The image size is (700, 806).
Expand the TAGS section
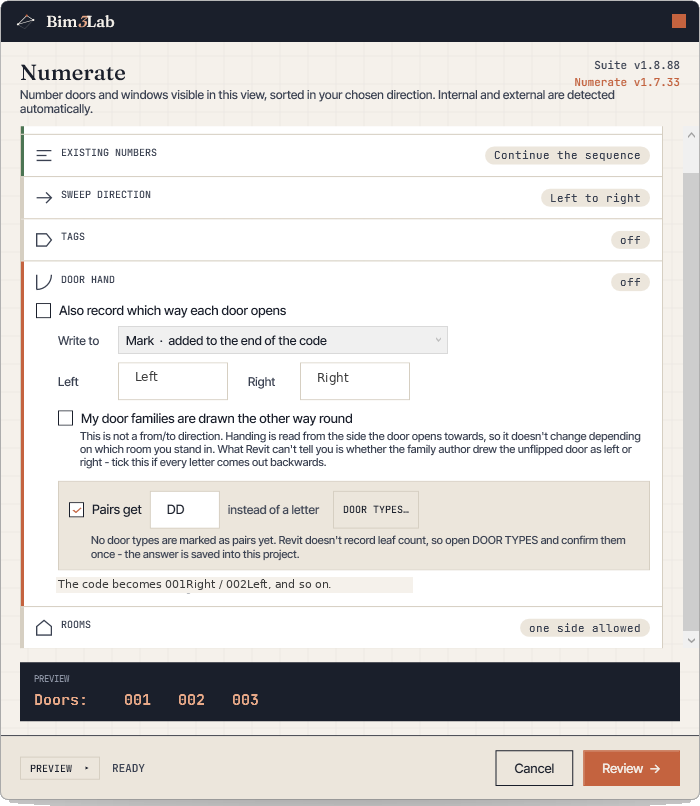[342, 240]
